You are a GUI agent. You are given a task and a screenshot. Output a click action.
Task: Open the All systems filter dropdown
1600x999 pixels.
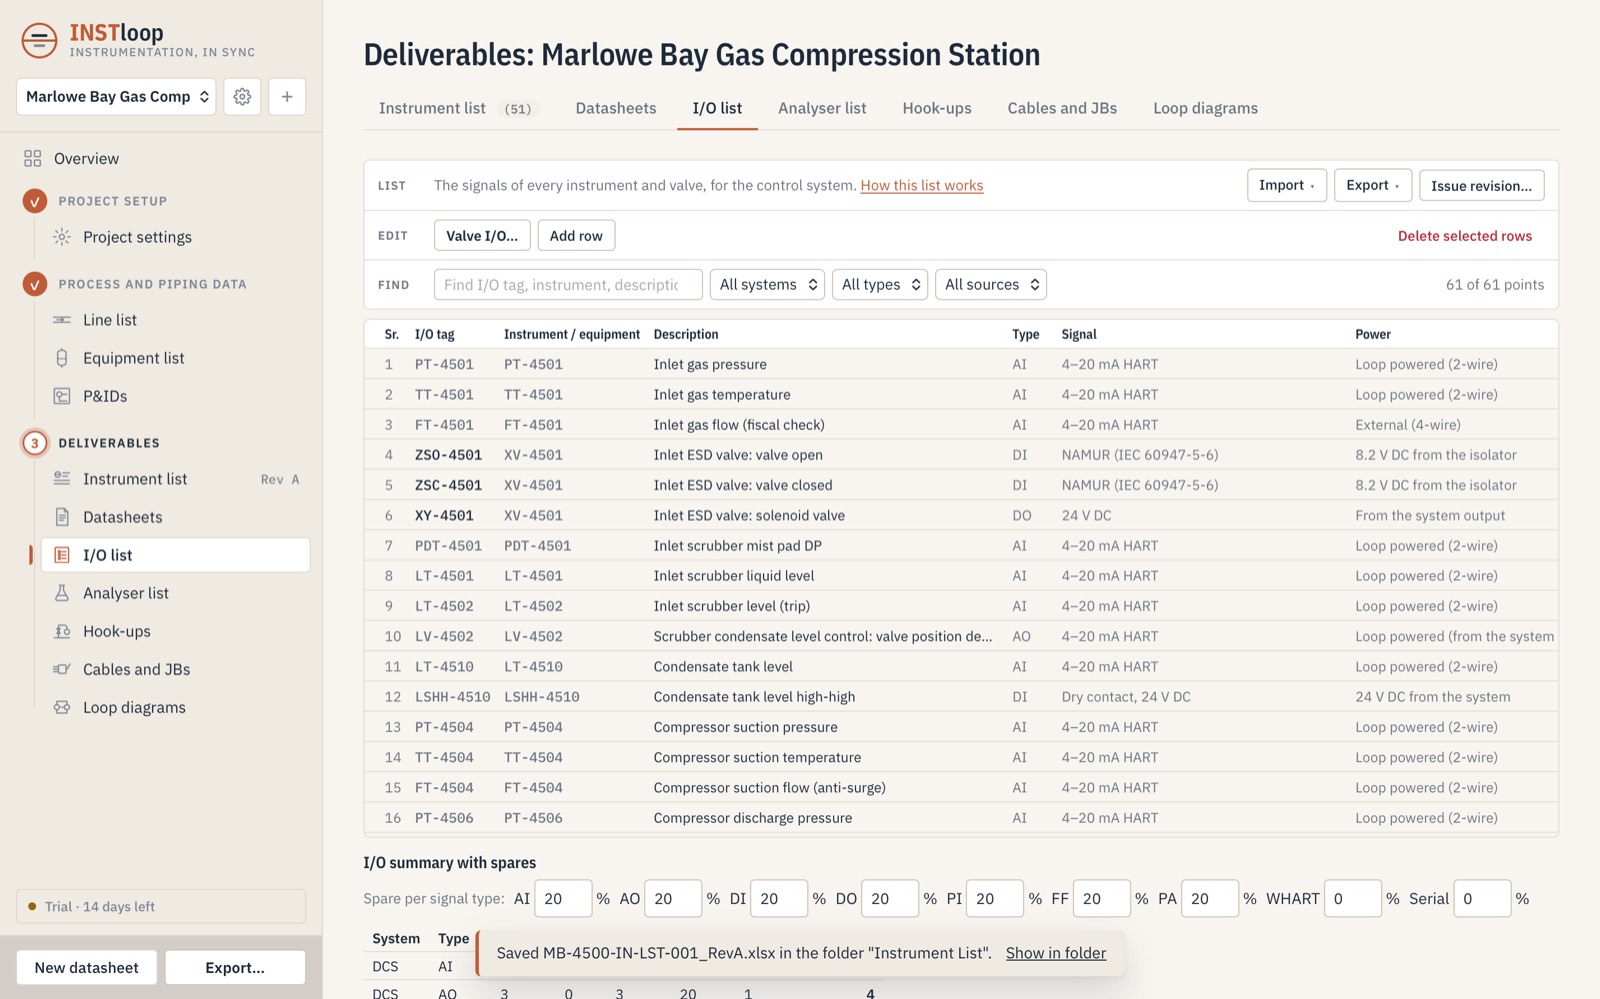pyautogui.click(x=768, y=285)
